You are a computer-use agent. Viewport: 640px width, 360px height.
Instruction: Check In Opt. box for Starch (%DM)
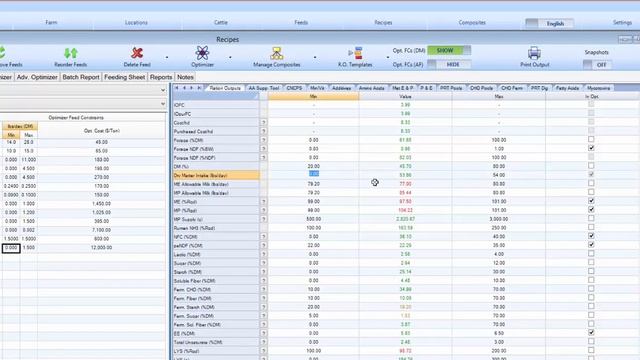click(x=591, y=271)
